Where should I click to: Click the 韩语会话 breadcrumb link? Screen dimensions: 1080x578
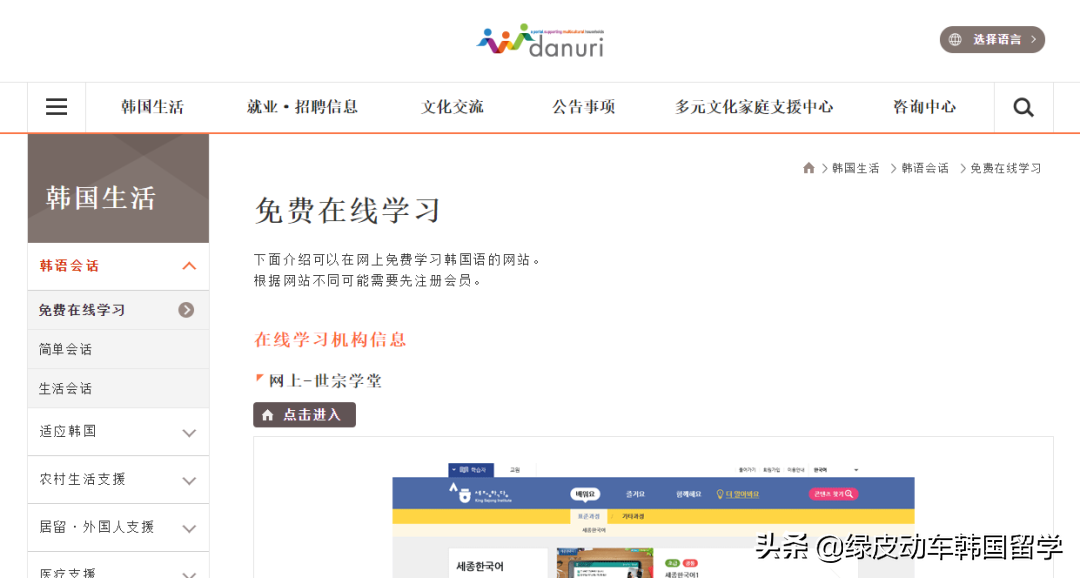coord(925,168)
